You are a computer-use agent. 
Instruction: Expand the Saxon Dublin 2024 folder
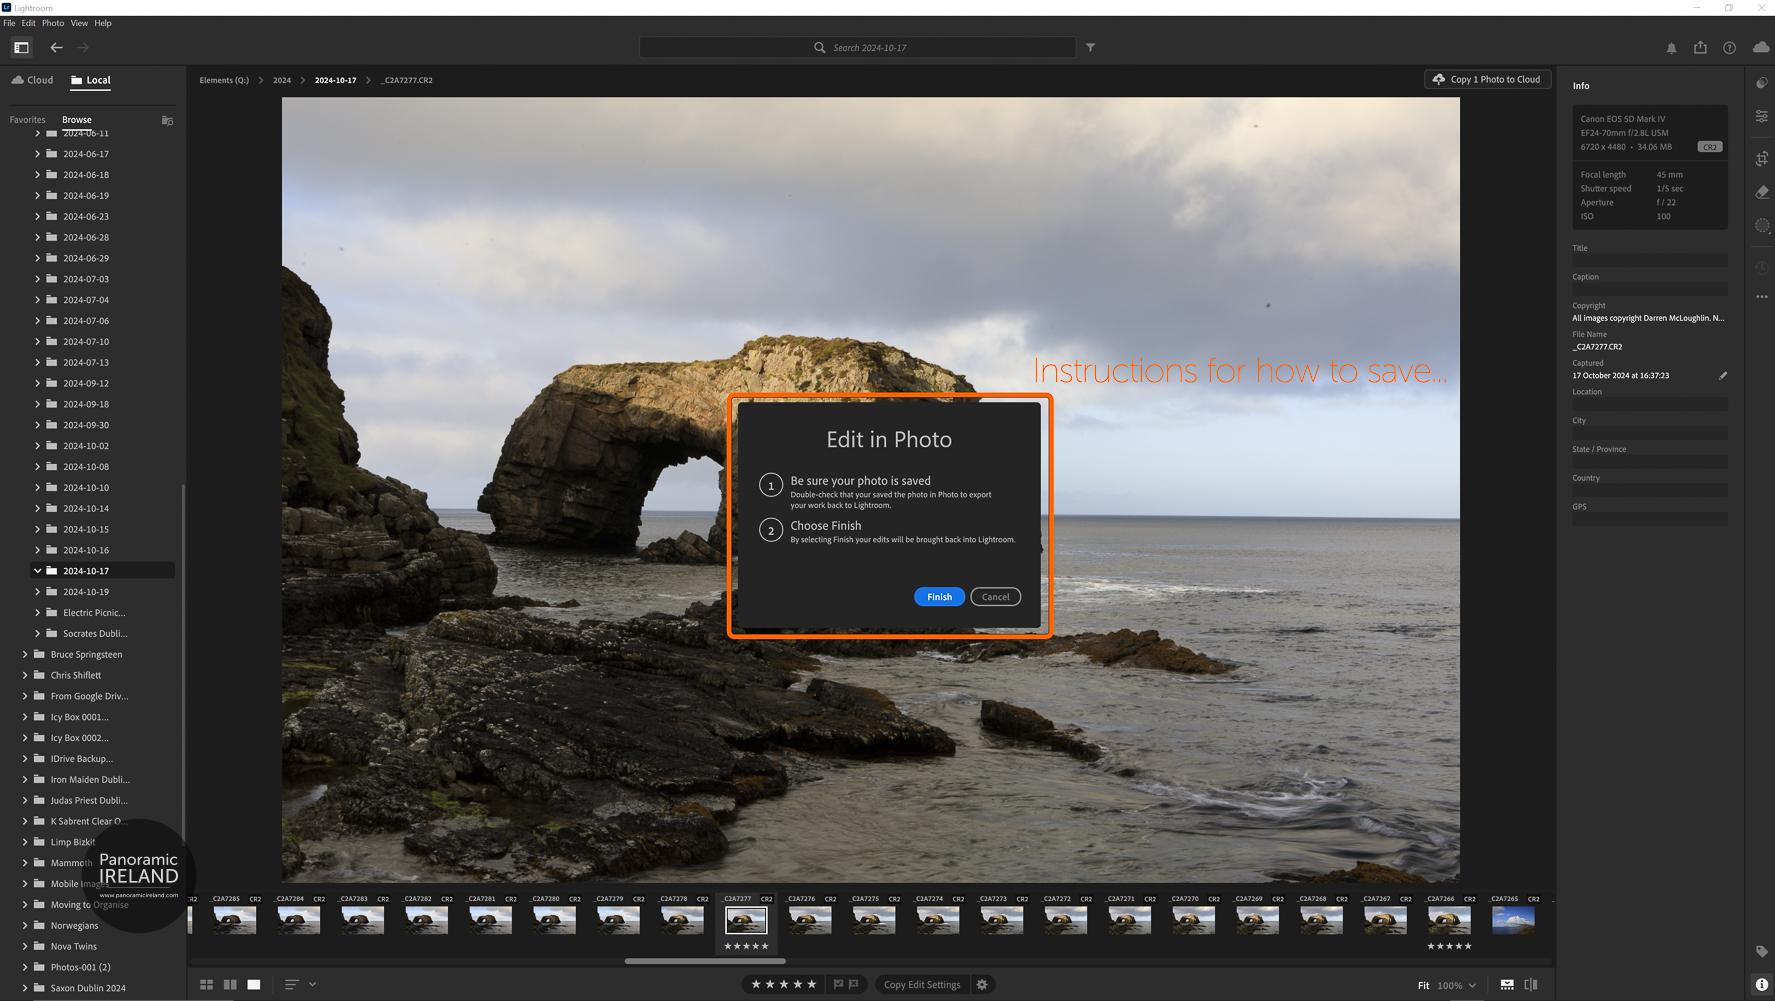point(25,988)
